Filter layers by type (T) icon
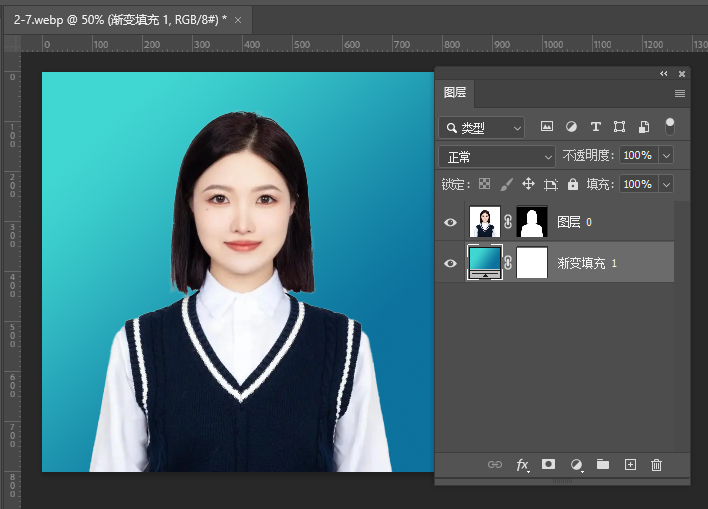This screenshot has height=509, width=708. [596, 127]
